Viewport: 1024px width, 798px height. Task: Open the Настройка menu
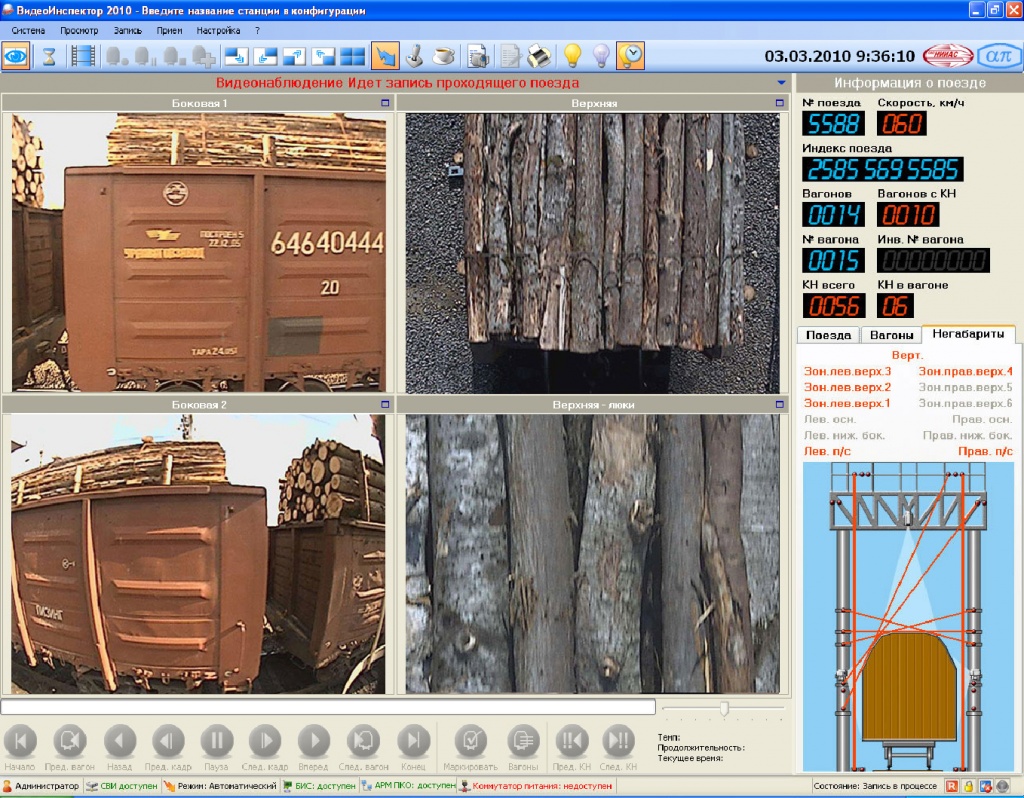coord(218,30)
